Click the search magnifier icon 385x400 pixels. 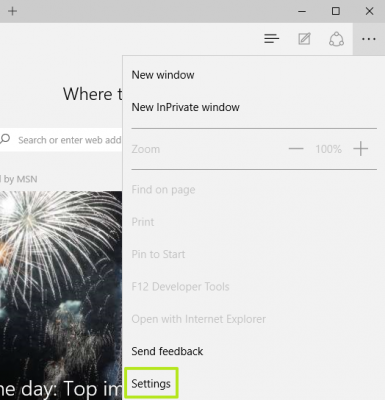(5, 138)
